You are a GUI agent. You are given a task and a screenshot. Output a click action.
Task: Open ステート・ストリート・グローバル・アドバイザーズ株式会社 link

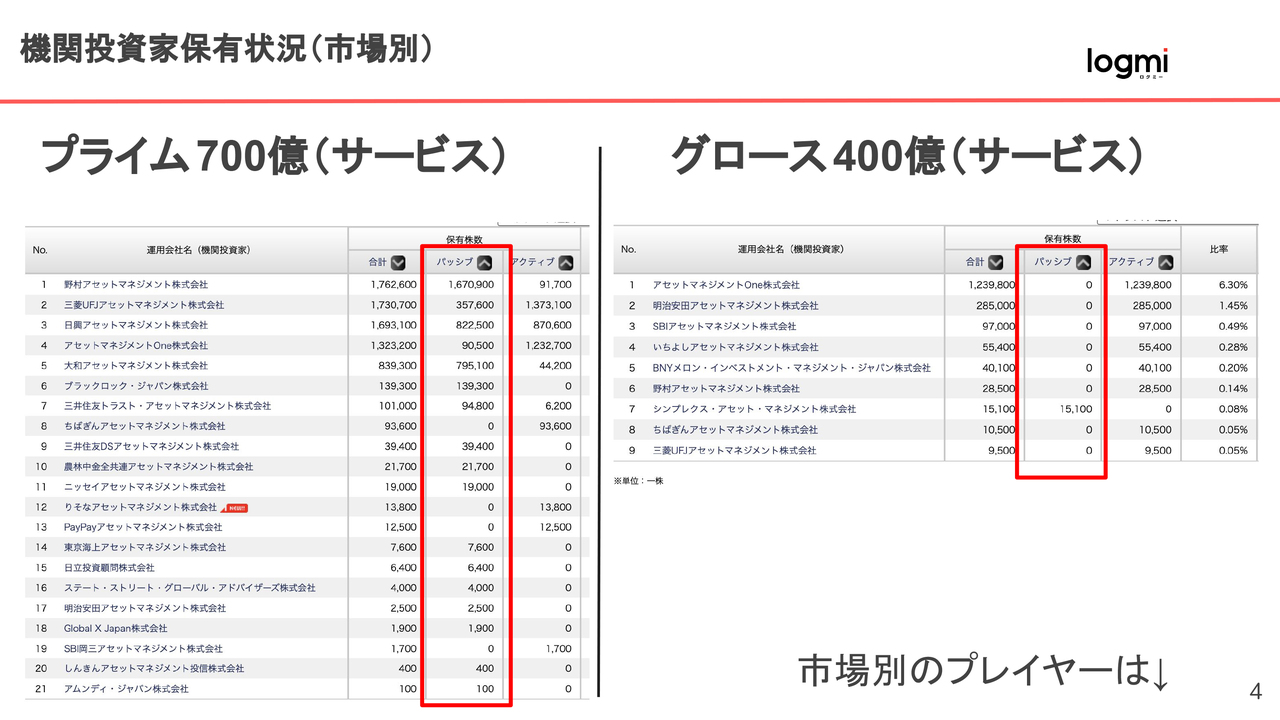[190, 588]
